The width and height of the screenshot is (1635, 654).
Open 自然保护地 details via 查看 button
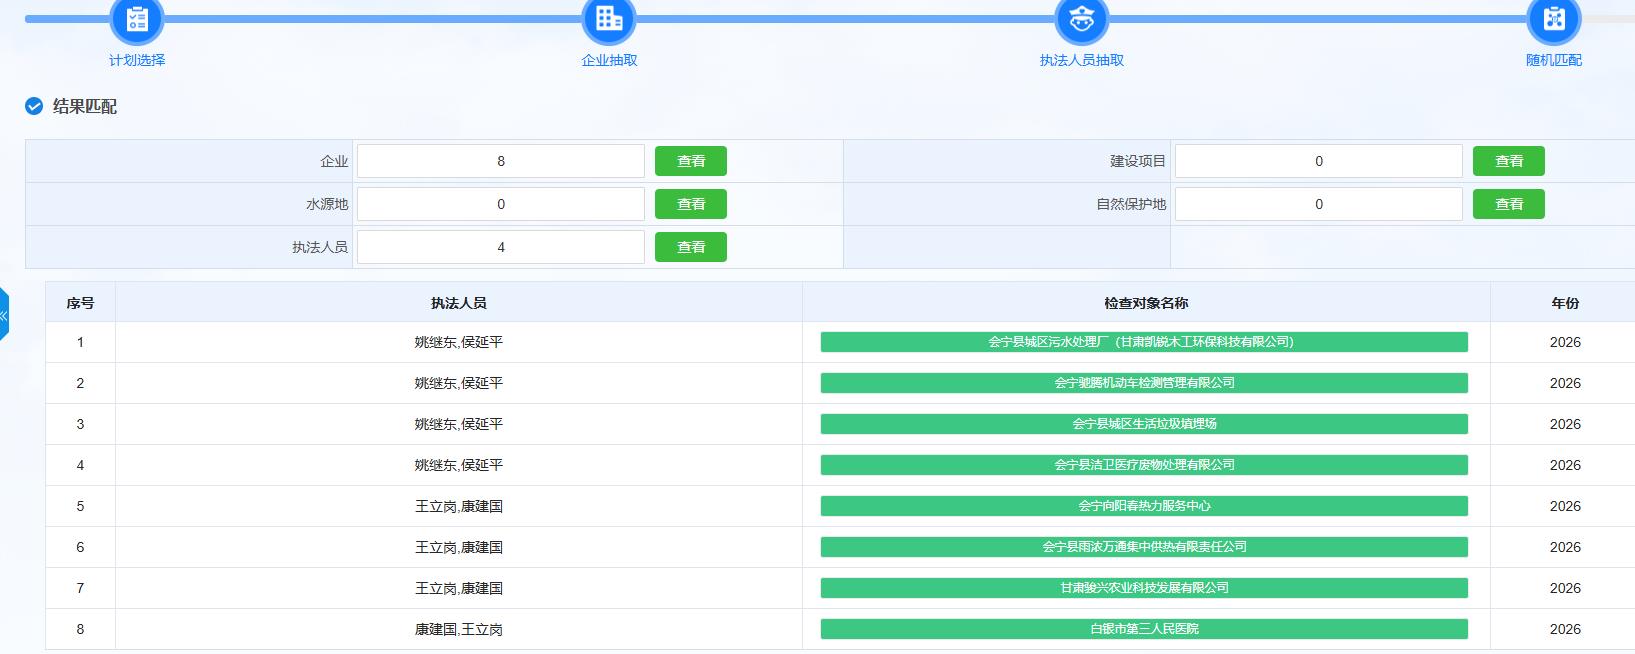click(x=1508, y=204)
